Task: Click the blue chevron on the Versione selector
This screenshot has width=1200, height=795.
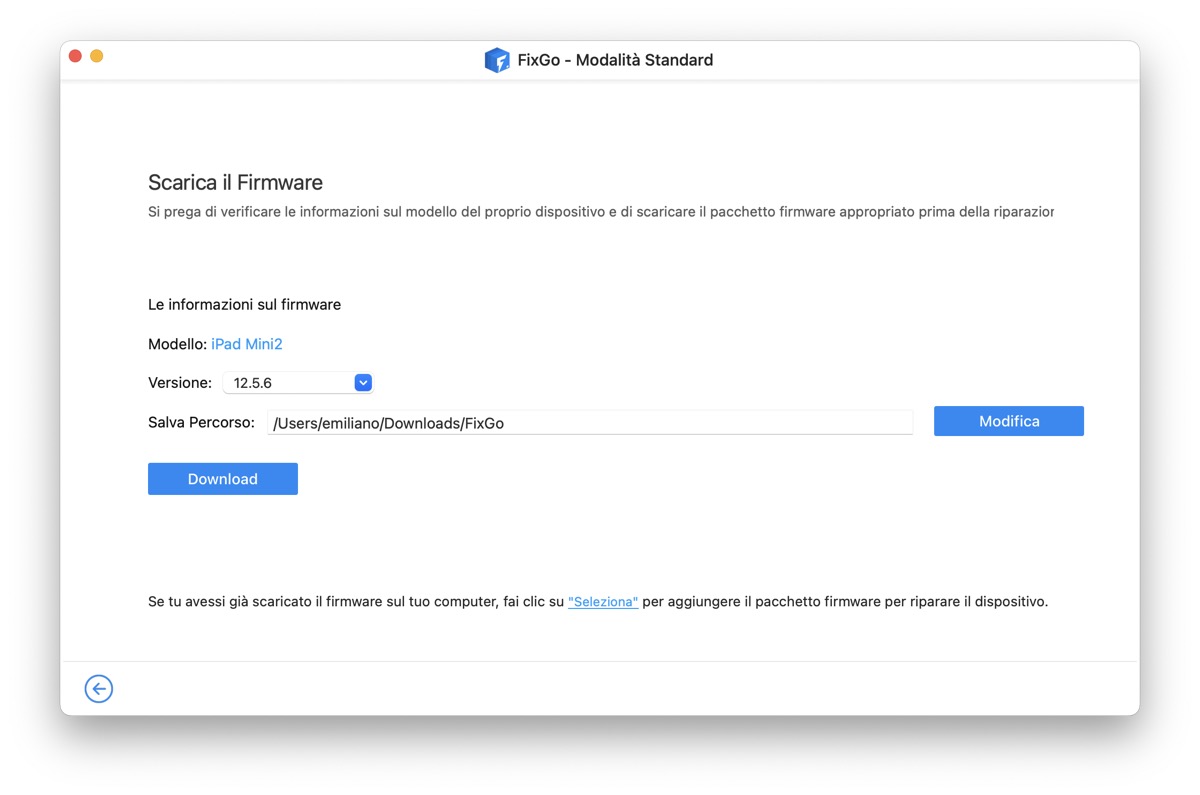Action: (x=362, y=382)
